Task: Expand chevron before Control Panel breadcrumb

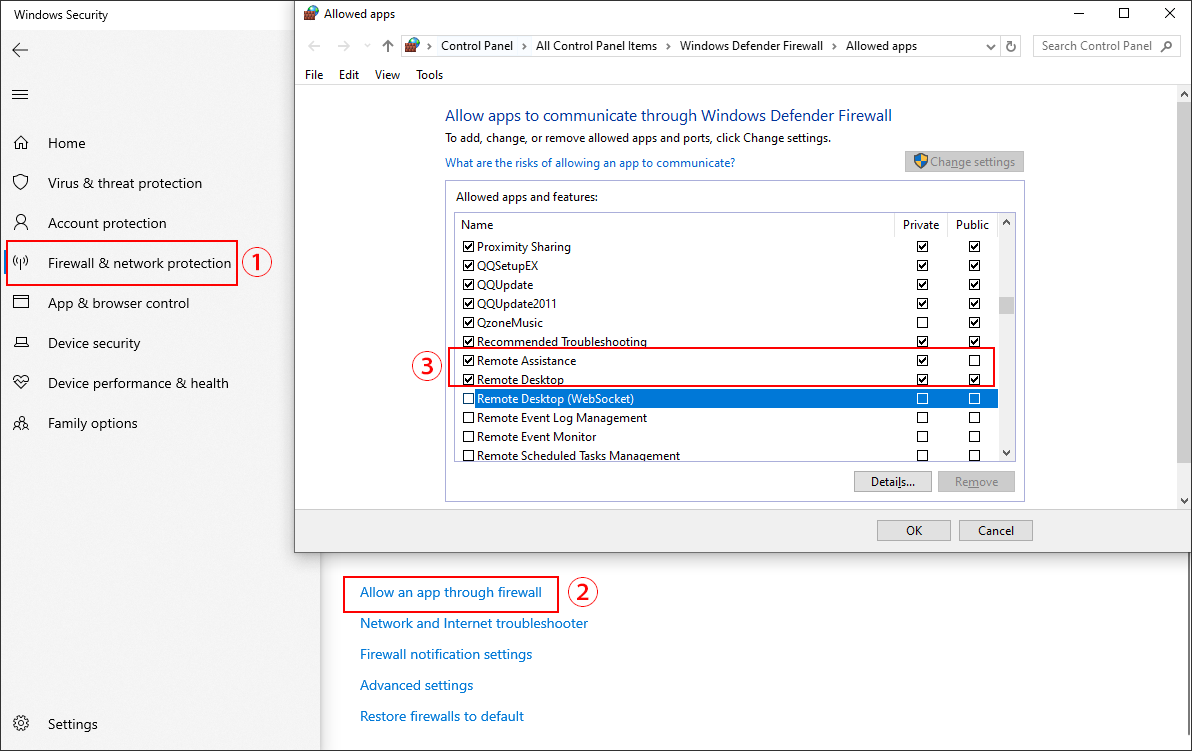Action: point(430,46)
